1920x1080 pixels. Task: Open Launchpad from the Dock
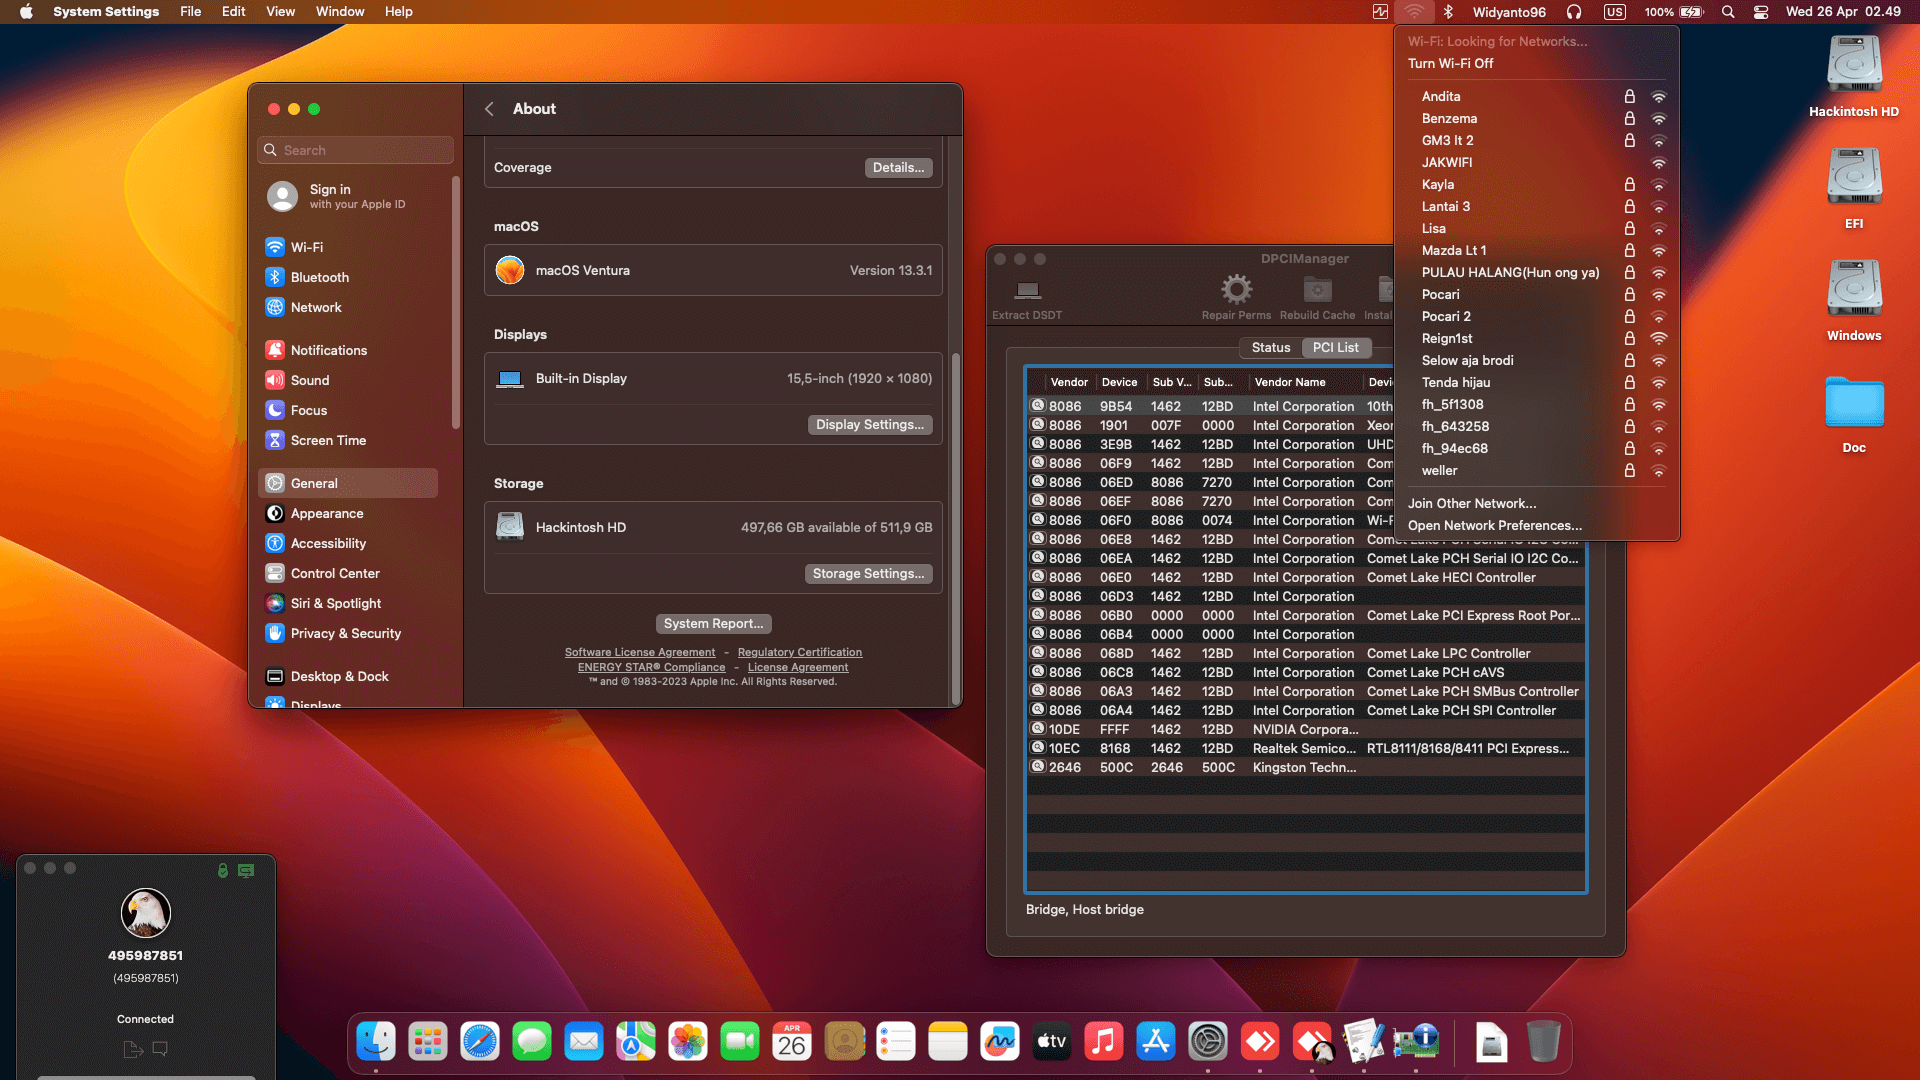(x=428, y=1042)
